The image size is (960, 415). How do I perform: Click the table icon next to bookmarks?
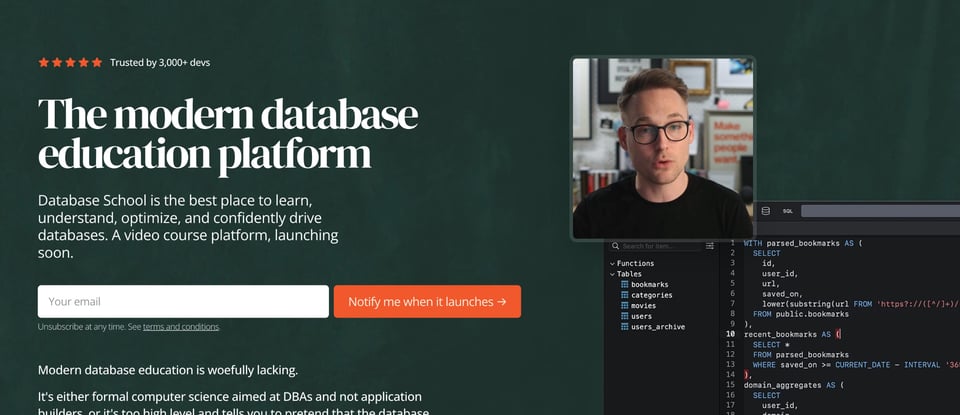click(x=624, y=285)
